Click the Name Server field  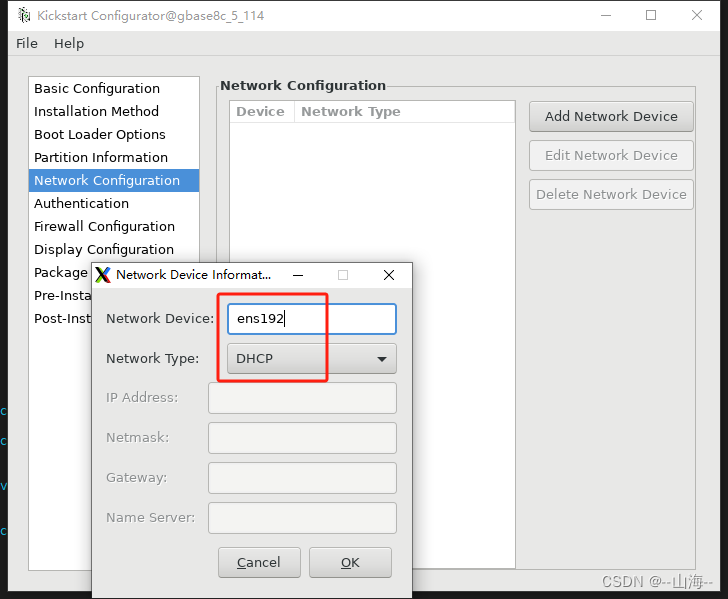(x=302, y=518)
